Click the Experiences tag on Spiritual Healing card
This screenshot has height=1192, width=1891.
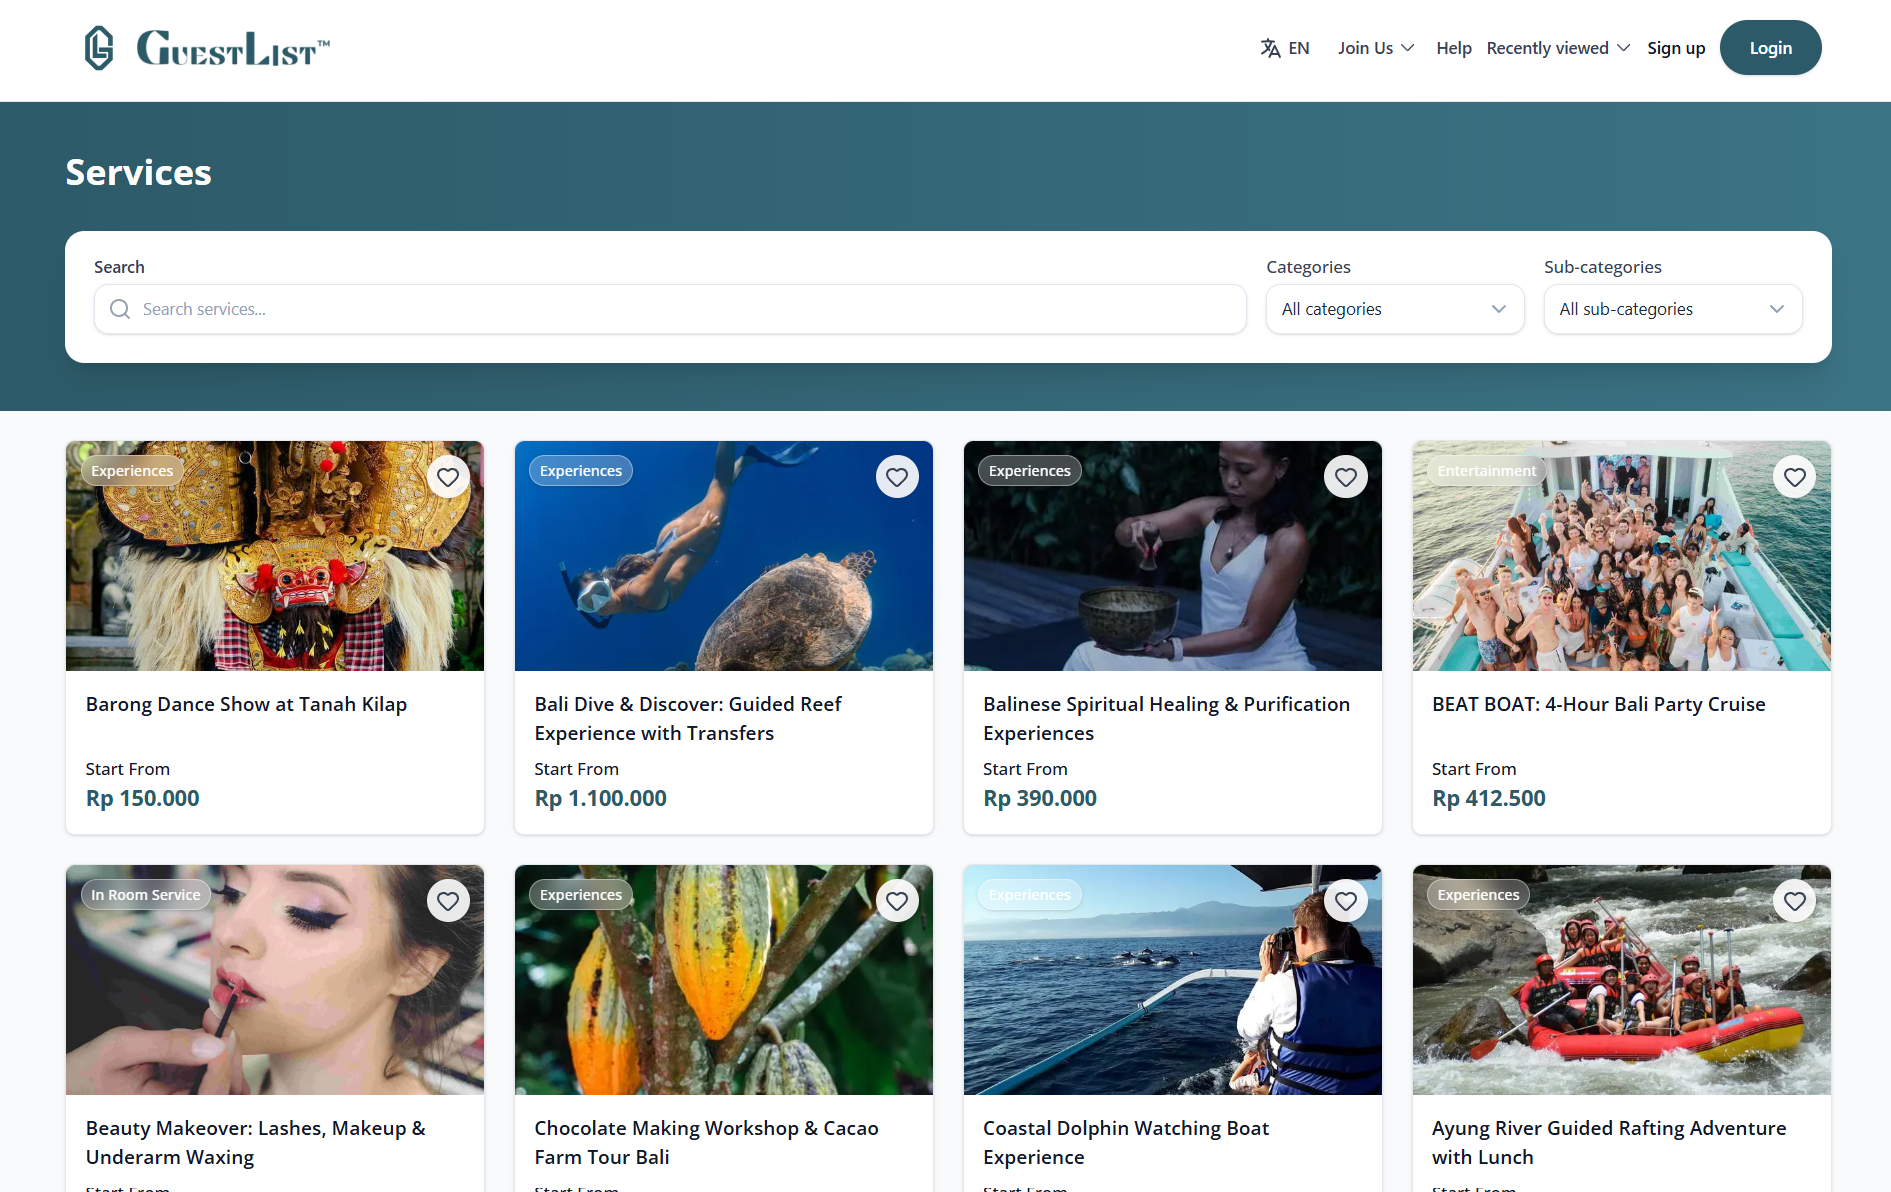(x=1030, y=471)
